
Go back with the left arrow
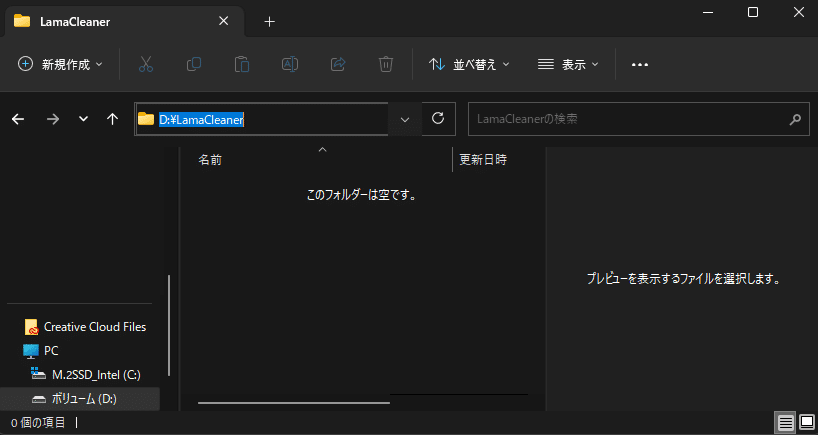coord(18,119)
